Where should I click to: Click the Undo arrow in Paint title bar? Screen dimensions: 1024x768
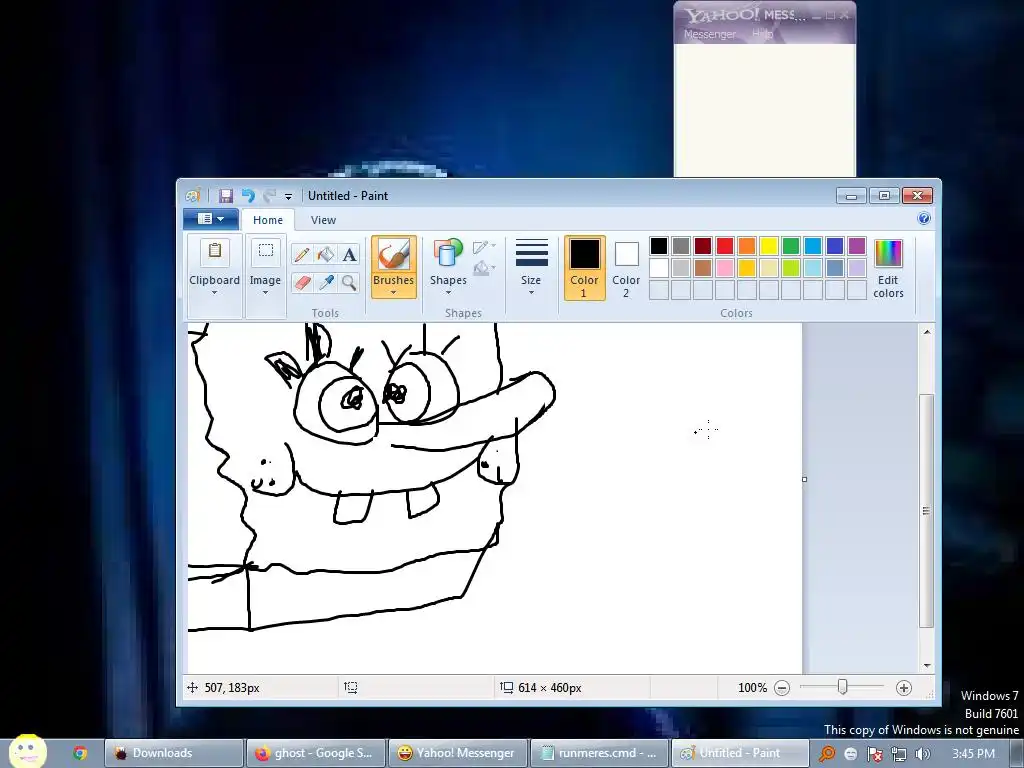pyautogui.click(x=248, y=196)
